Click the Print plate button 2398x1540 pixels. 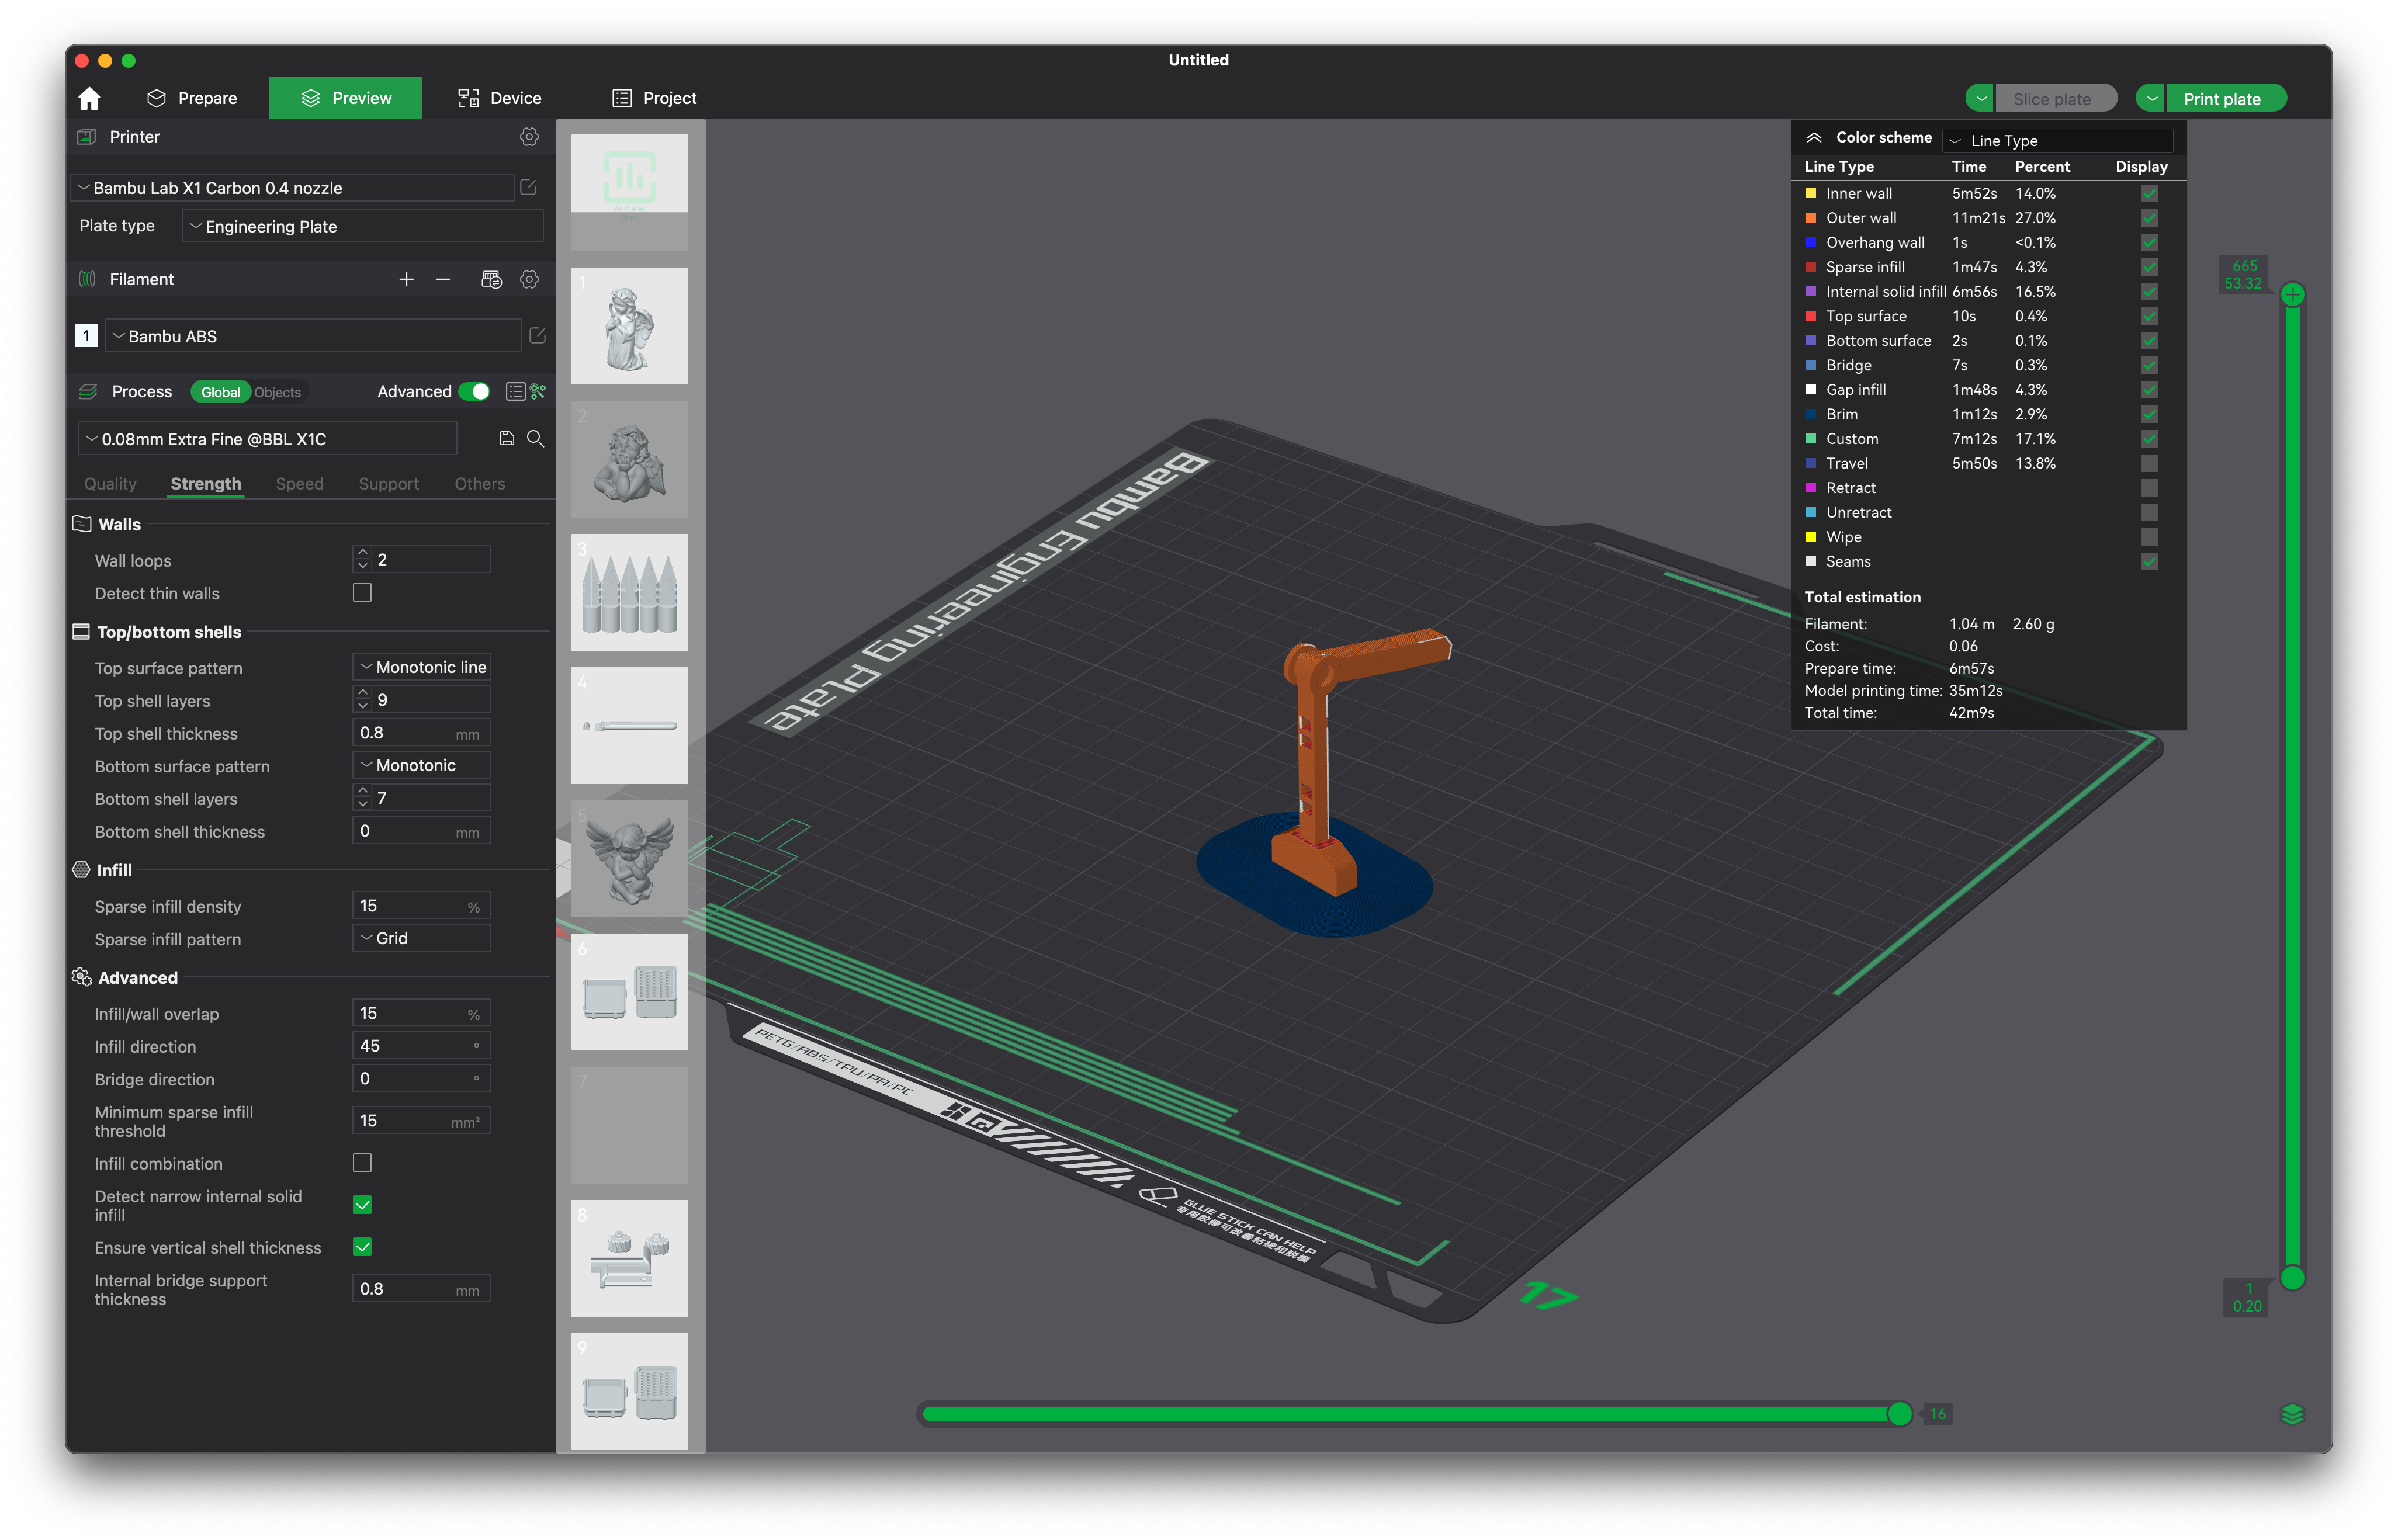2222,99
